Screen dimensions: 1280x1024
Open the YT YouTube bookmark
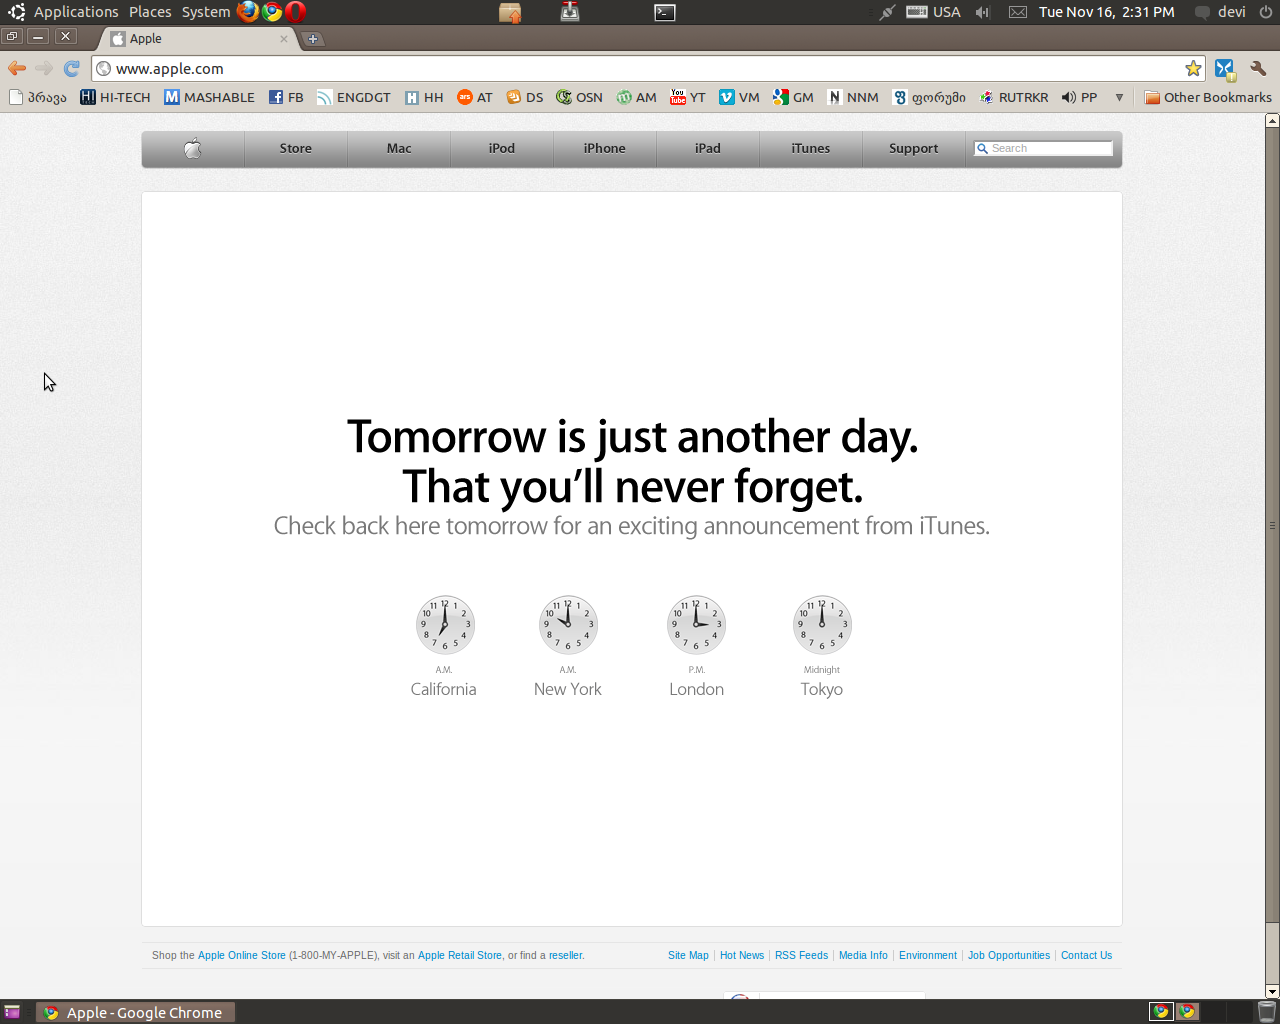click(x=688, y=97)
